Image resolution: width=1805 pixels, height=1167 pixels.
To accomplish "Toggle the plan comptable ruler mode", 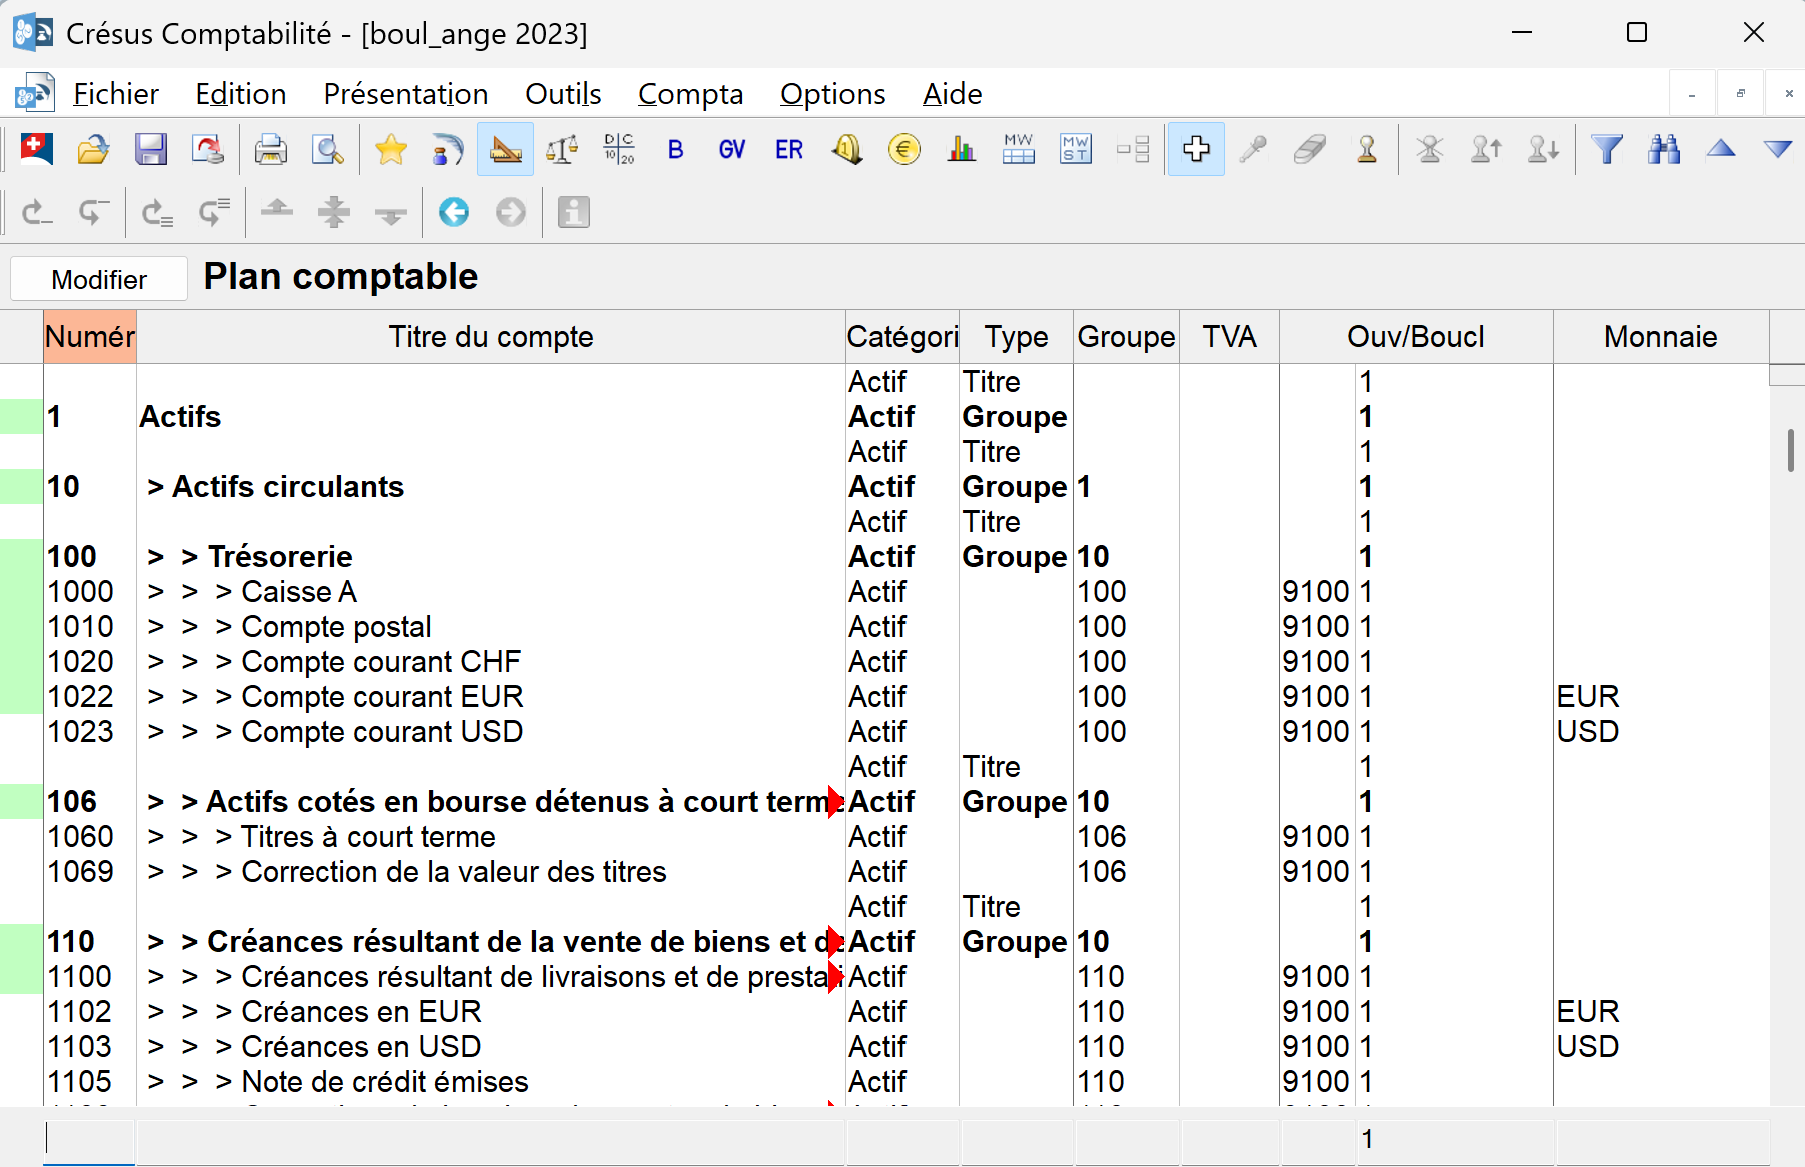I will [505, 149].
